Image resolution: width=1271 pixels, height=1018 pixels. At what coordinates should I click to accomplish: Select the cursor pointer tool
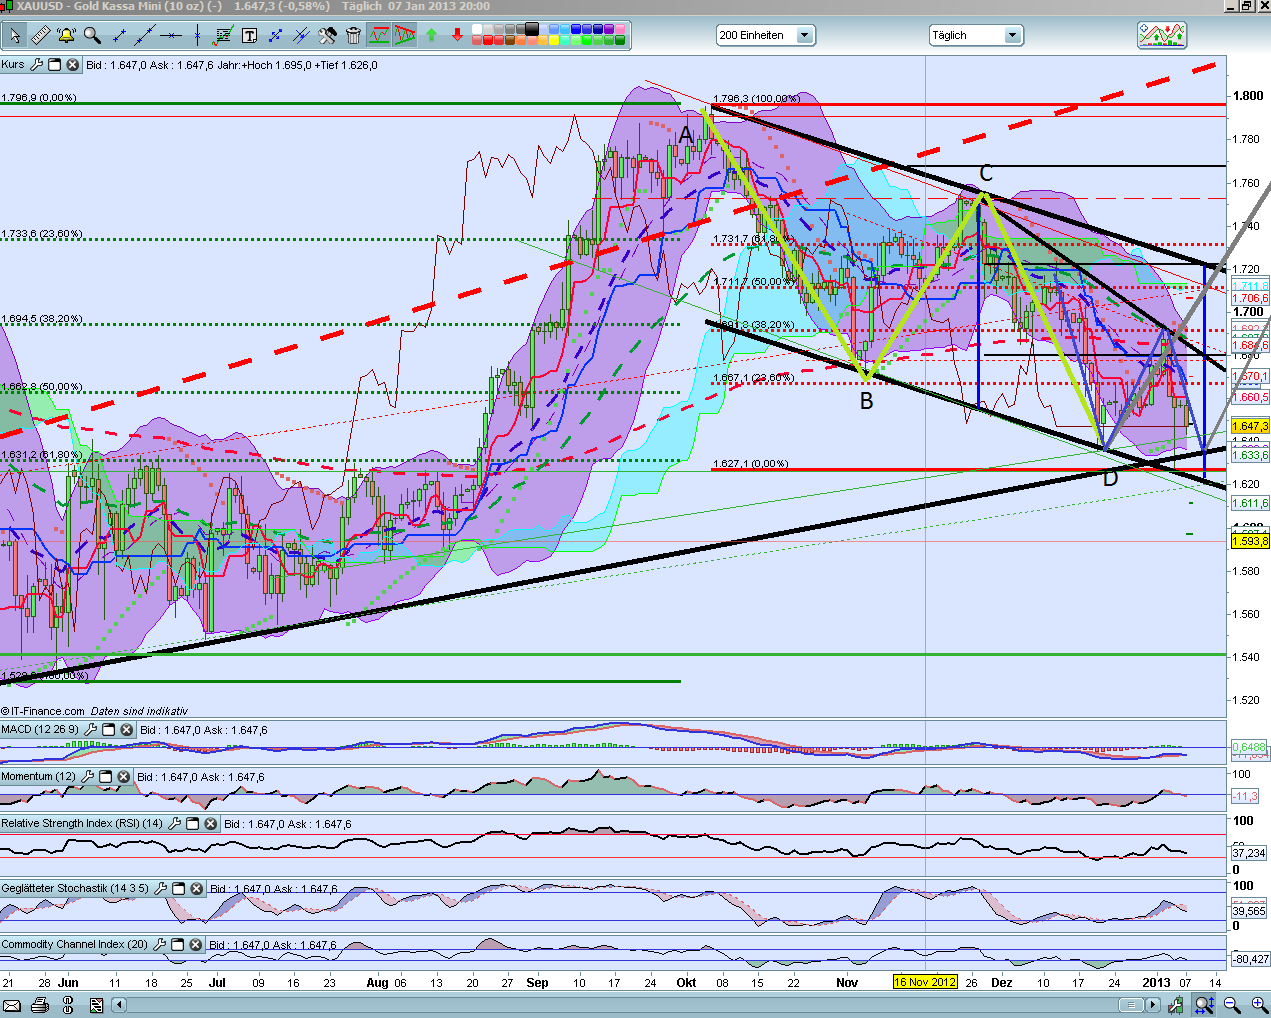point(14,35)
